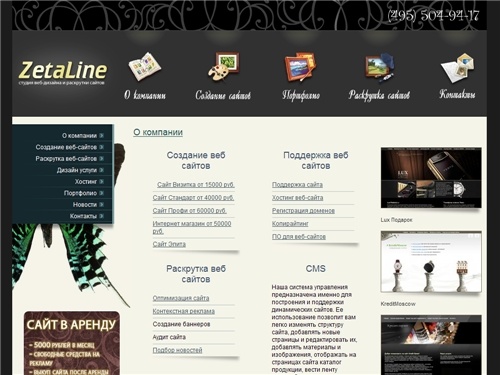Screen dimensions: 500x375
Task: Open 'Сайт Стандарт от 40000 руб.' link
Action: 193,198
